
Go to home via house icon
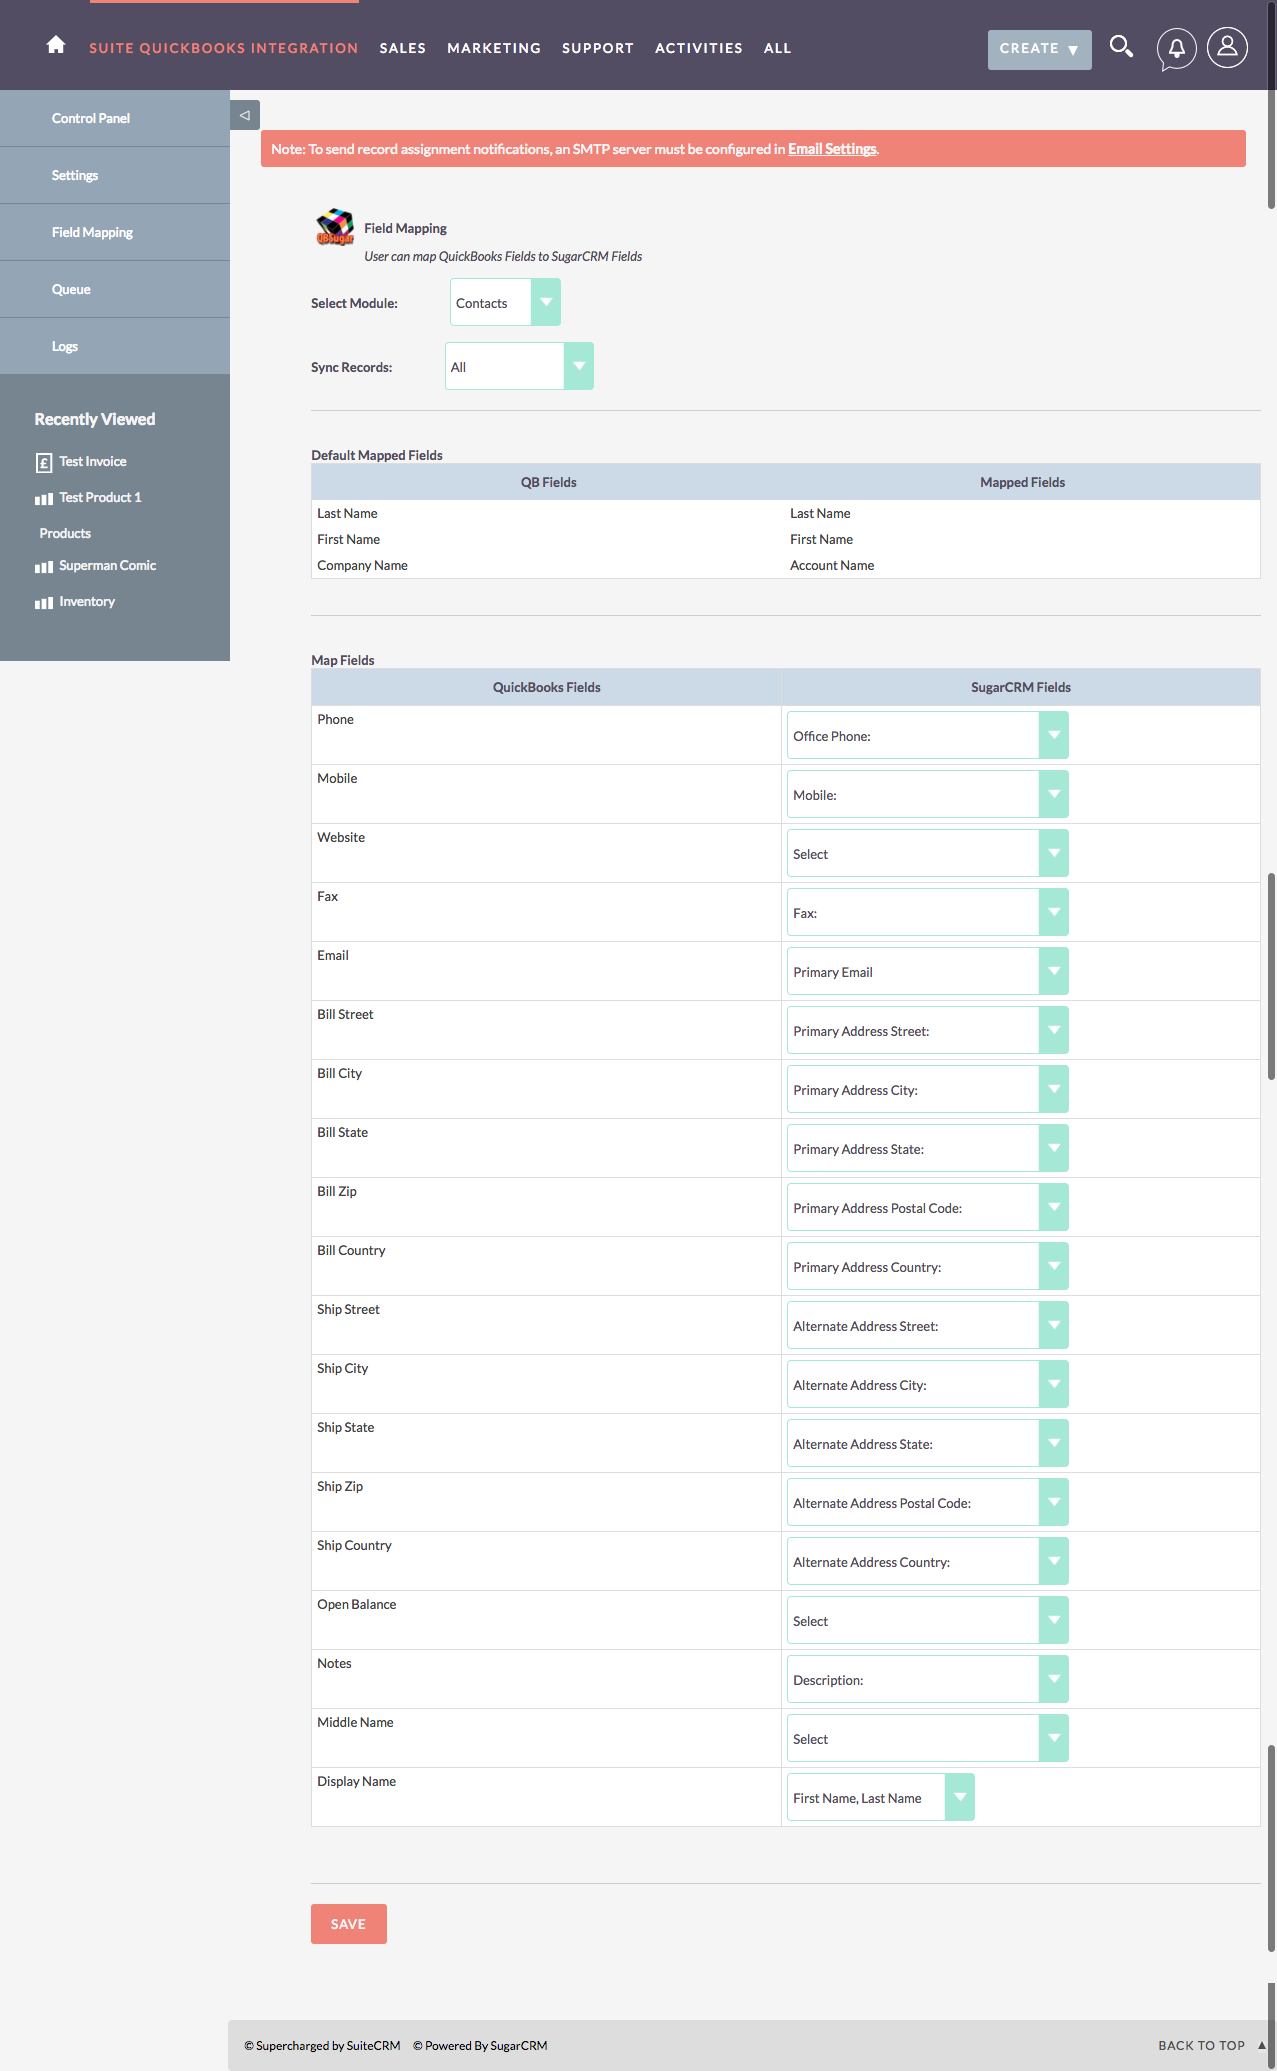56,45
